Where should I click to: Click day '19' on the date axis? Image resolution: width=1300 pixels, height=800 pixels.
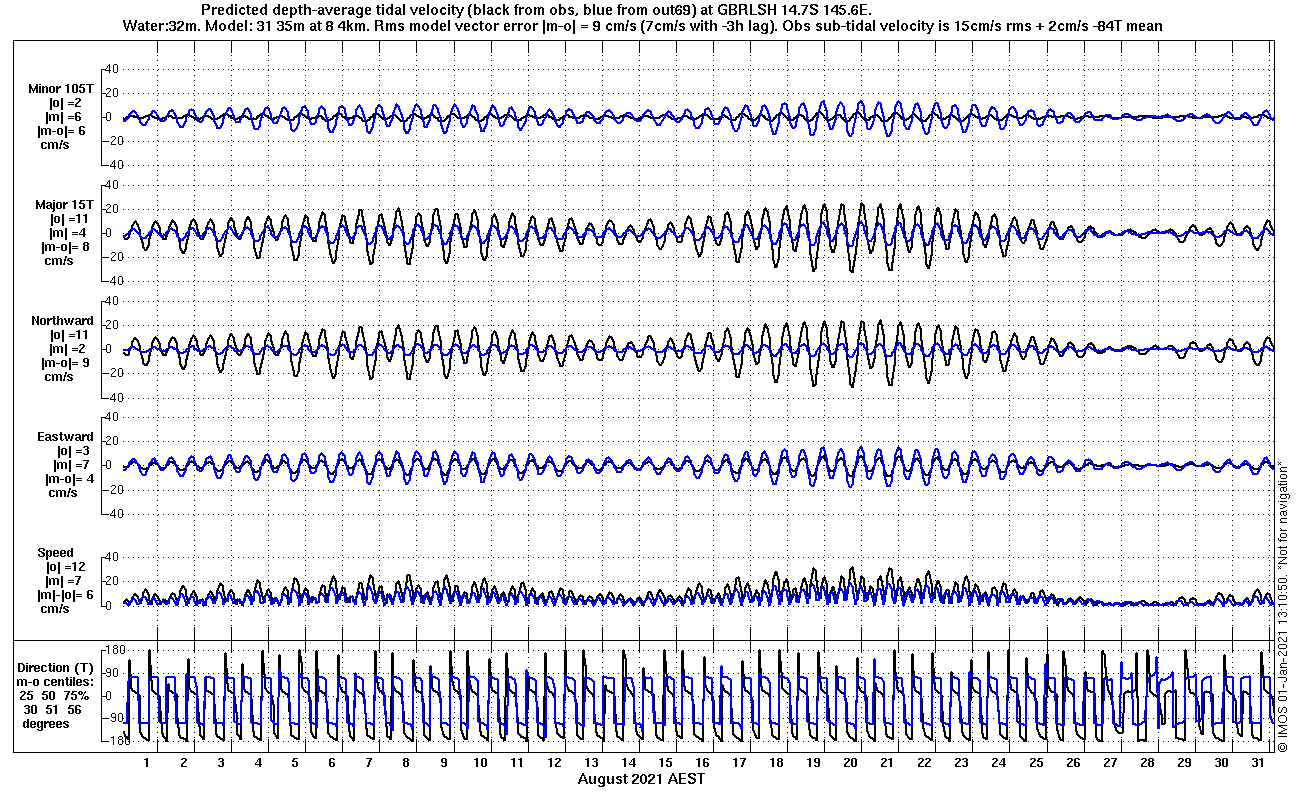(x=813, y=763)
